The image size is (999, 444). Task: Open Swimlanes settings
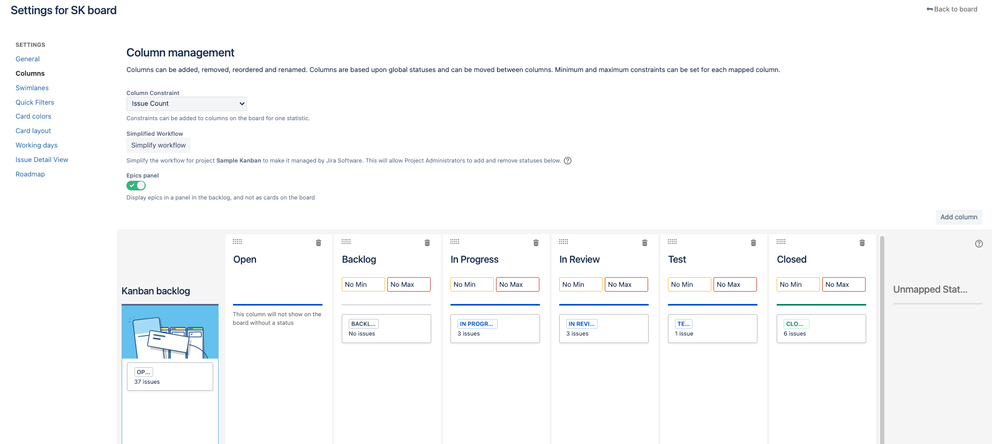coord(32,88)
